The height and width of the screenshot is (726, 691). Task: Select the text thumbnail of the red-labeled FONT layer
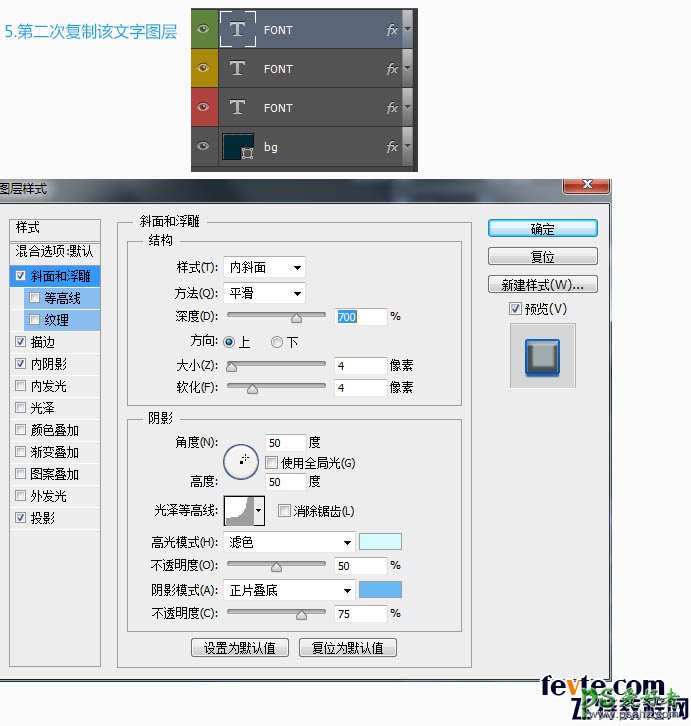237,108
